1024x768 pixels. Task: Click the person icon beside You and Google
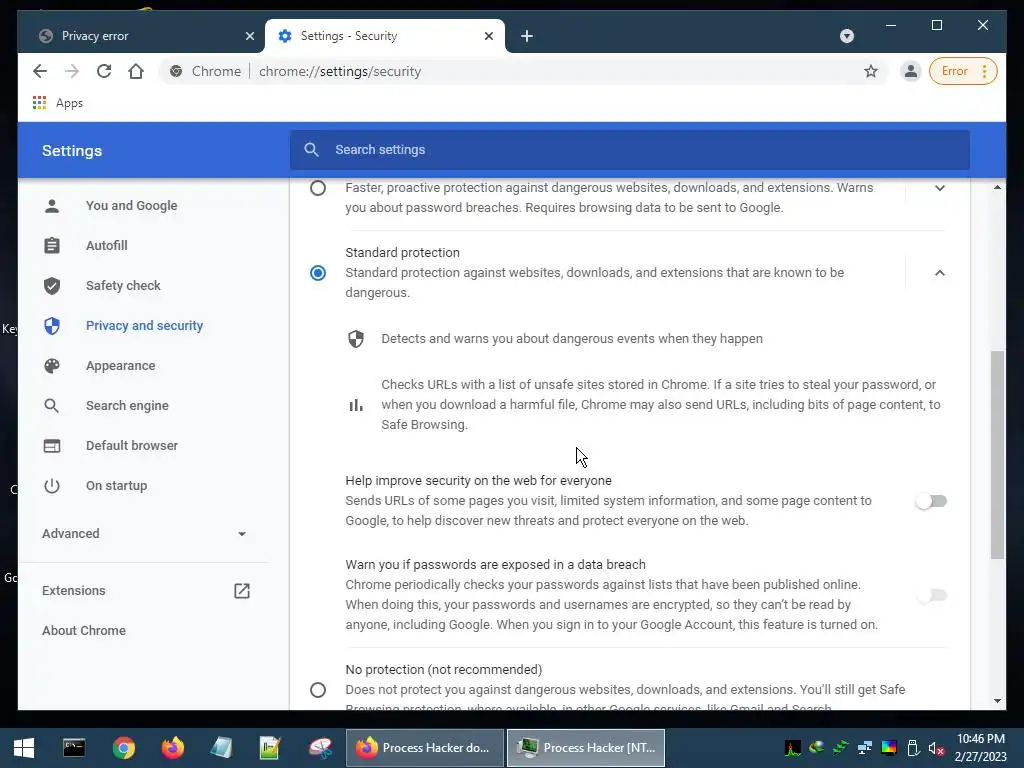[x=52, y=206]
